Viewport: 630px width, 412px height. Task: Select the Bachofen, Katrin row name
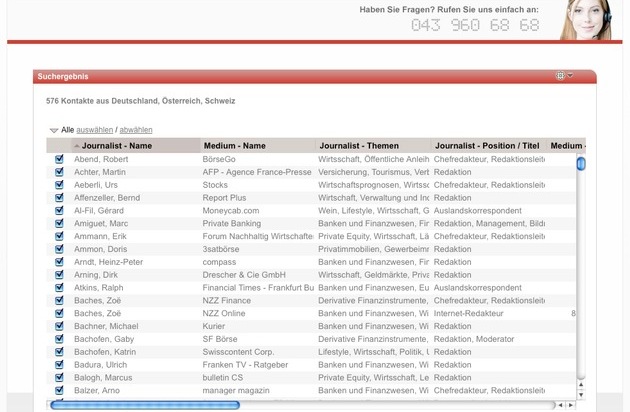coord(106,352)
